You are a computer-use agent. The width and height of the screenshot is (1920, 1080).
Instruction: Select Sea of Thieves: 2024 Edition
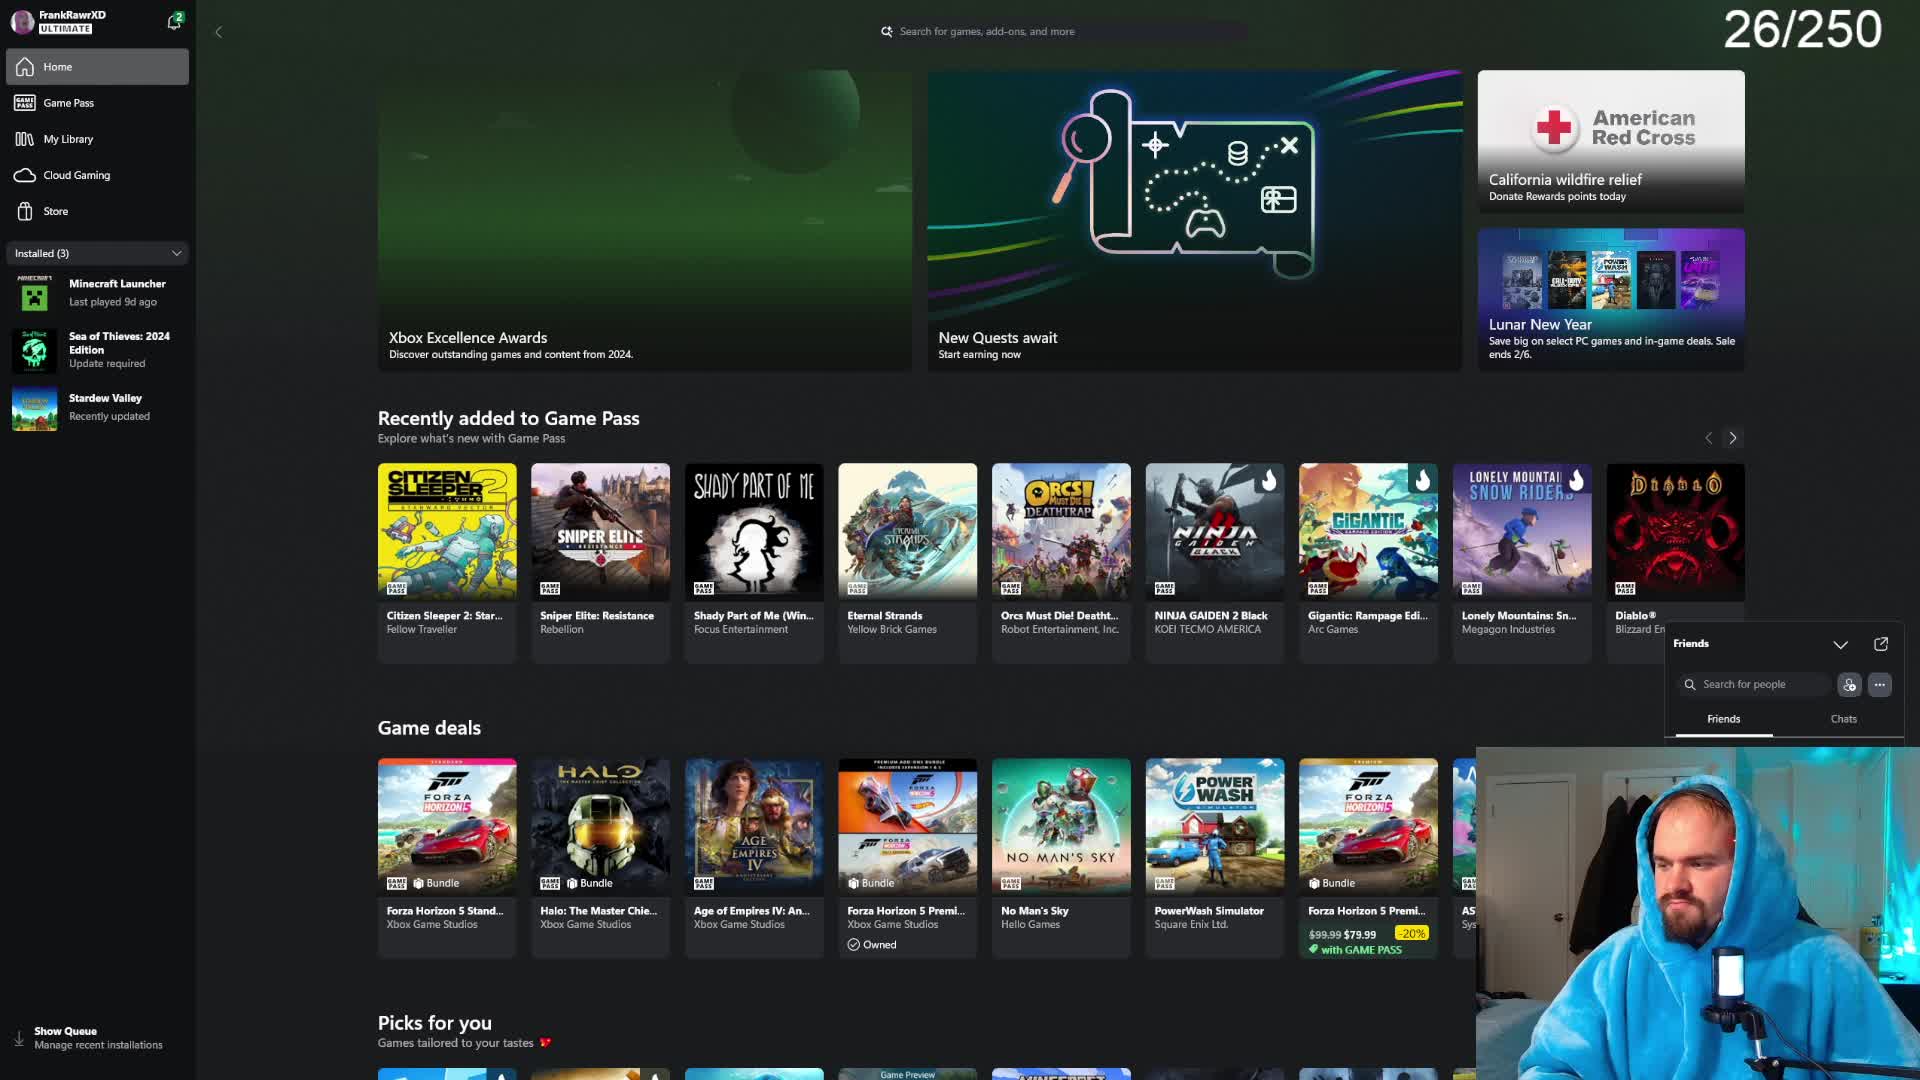tap(97, 350)
